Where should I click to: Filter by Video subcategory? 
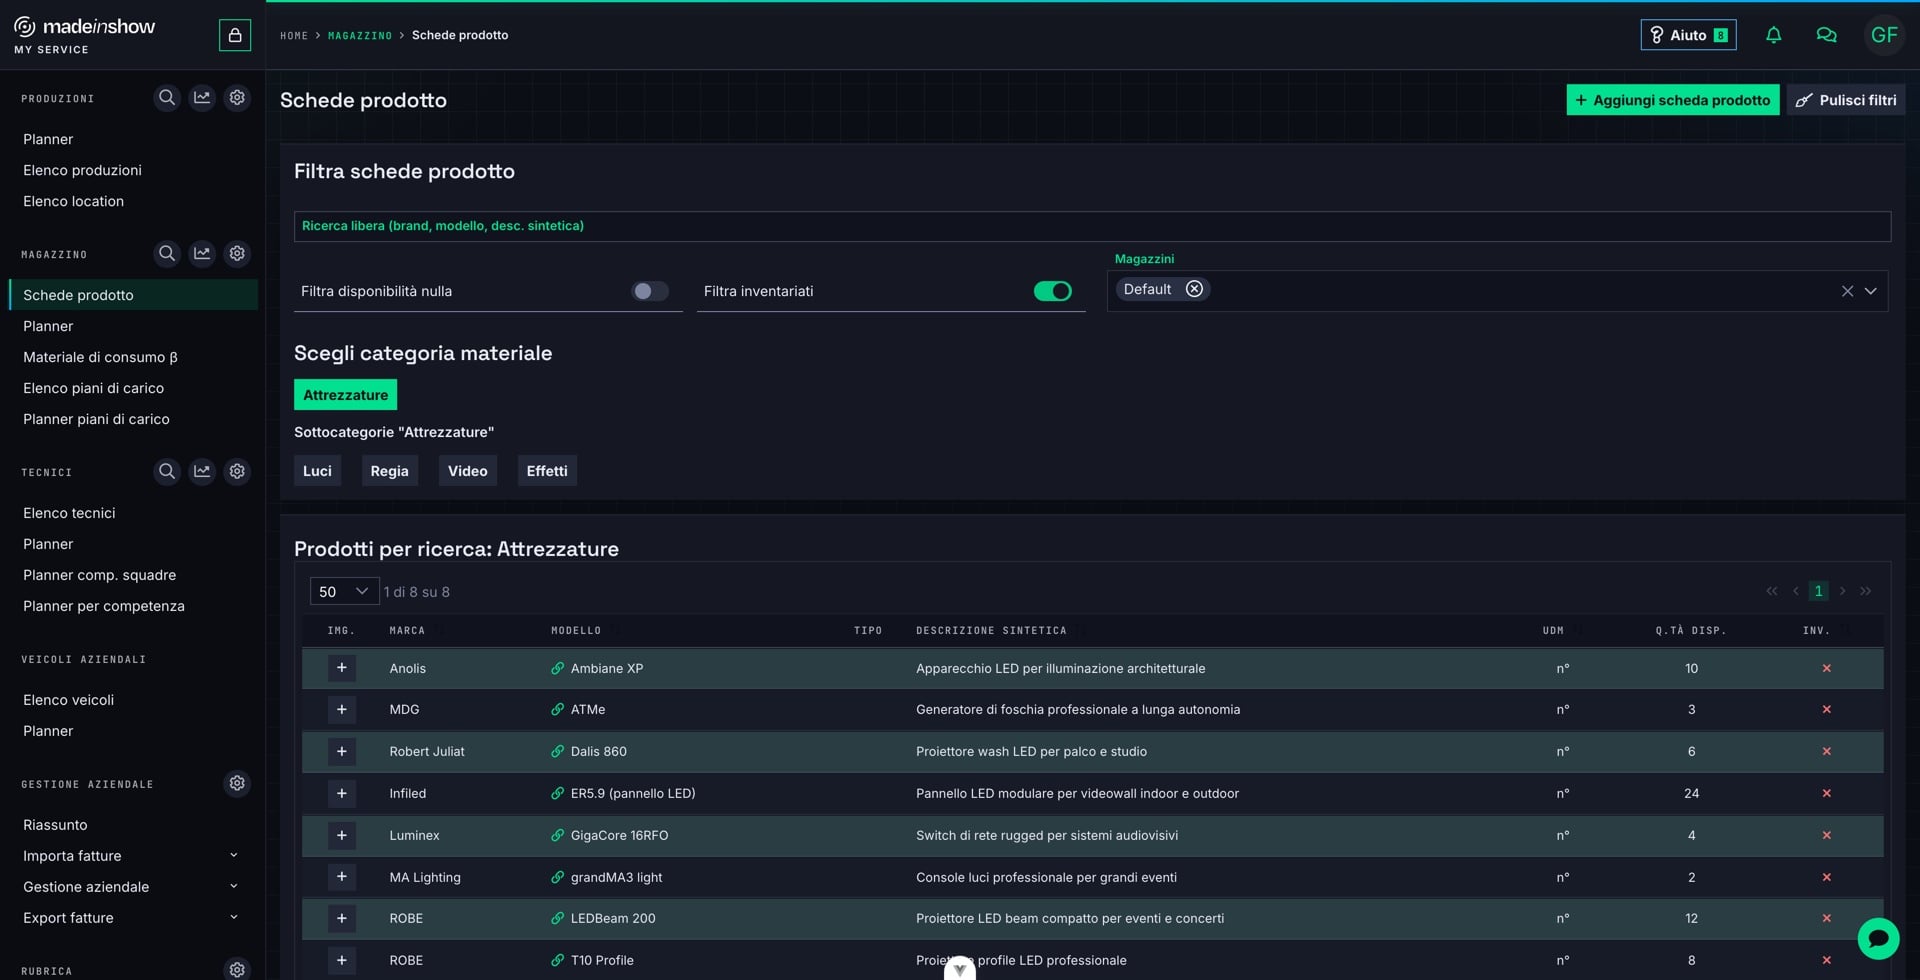(467, 471)
